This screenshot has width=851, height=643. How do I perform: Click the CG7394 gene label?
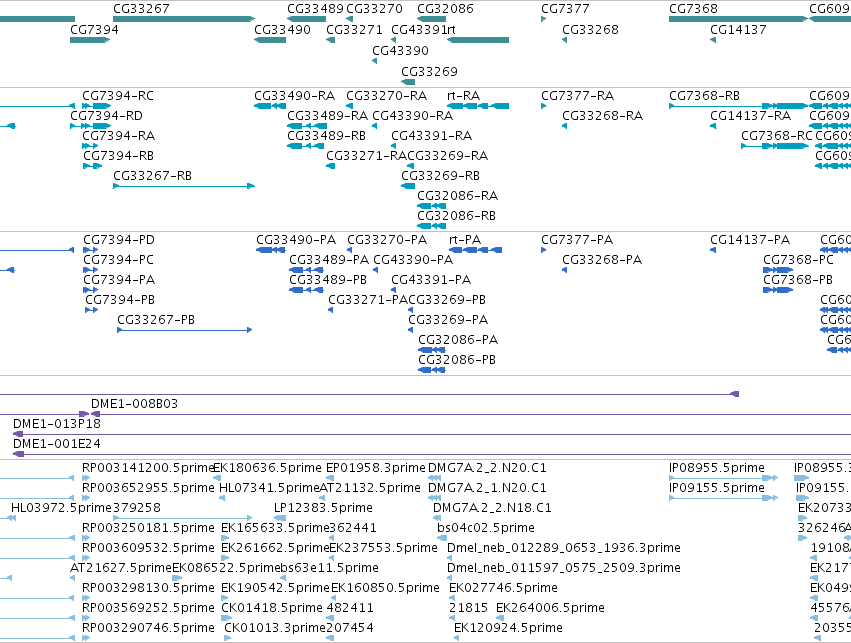pyautogui.click(x=94, y=29)
